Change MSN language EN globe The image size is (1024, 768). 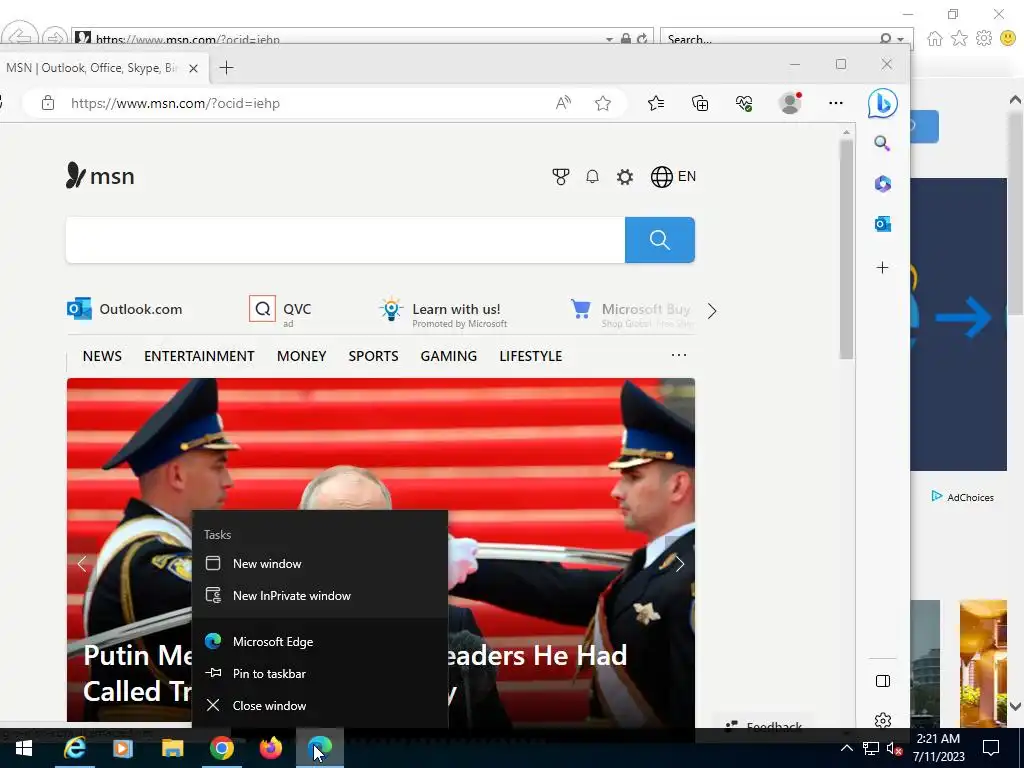point(673,177)
